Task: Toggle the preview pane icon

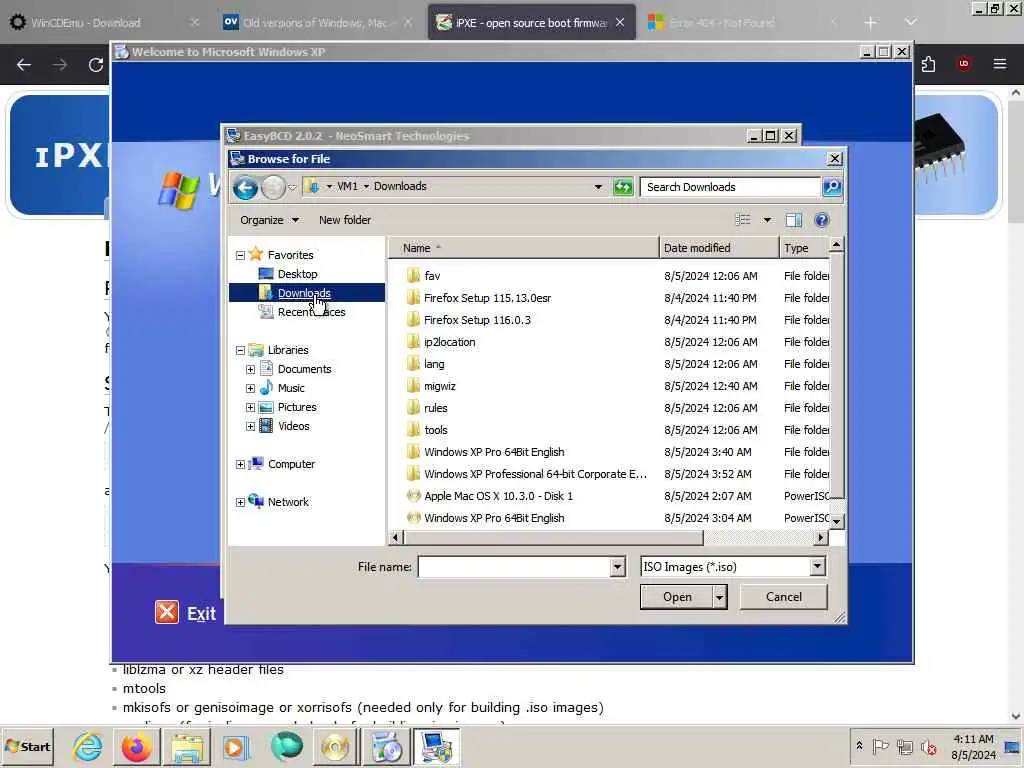Action: click(x=793, y=220)
